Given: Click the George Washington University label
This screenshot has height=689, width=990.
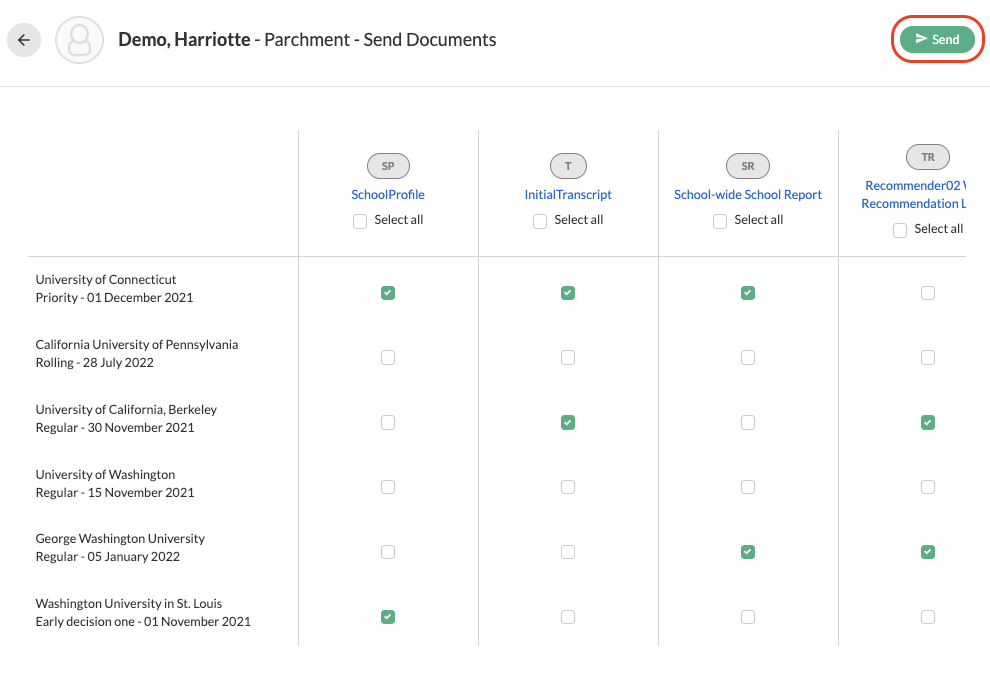Looking at the screenshot, I should click(120, 539).
